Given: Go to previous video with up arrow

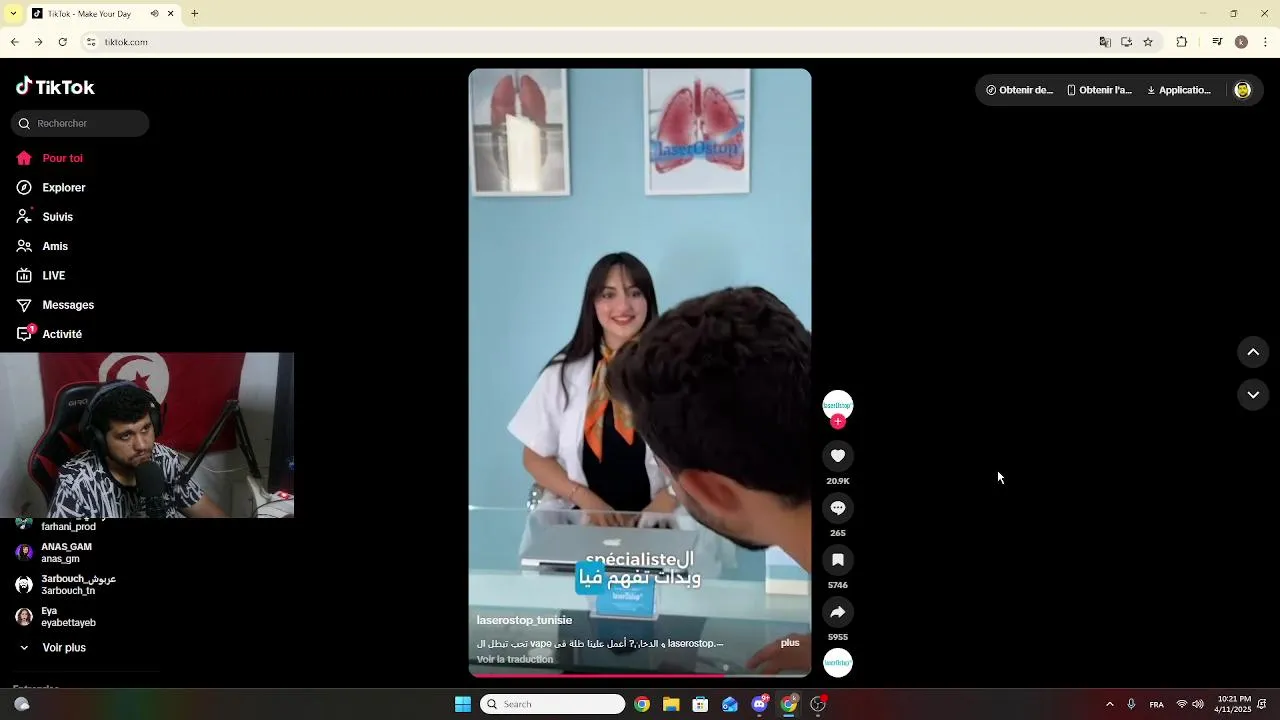Looking at the screenshot, I should tap(1253, 352).
